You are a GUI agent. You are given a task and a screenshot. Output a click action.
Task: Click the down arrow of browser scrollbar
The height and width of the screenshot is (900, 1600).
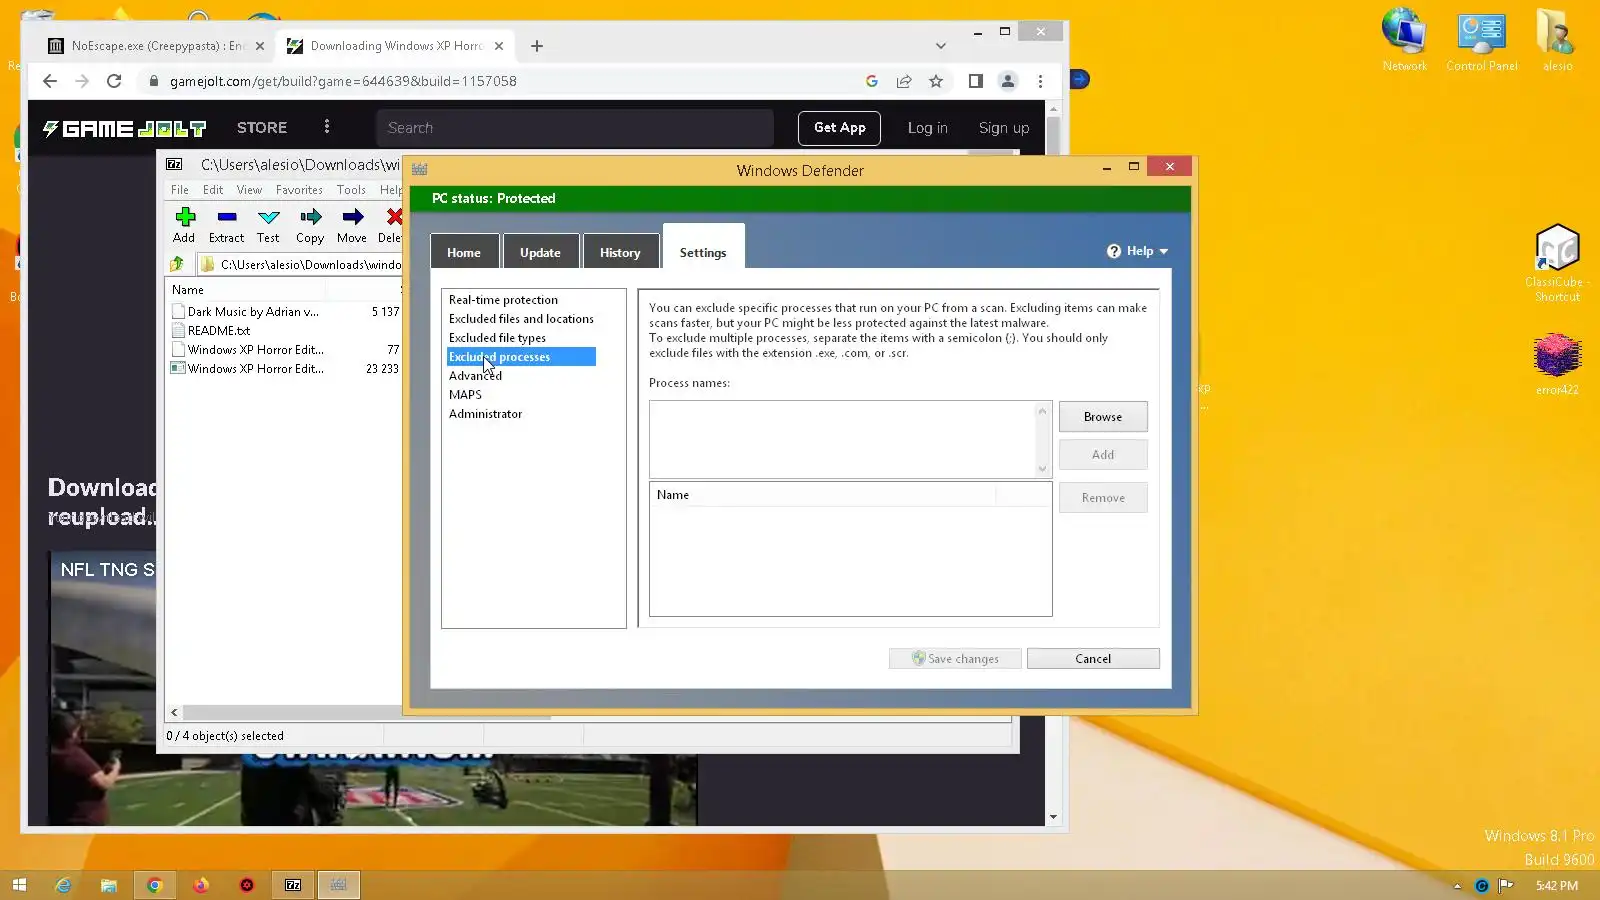(1053, 817)
